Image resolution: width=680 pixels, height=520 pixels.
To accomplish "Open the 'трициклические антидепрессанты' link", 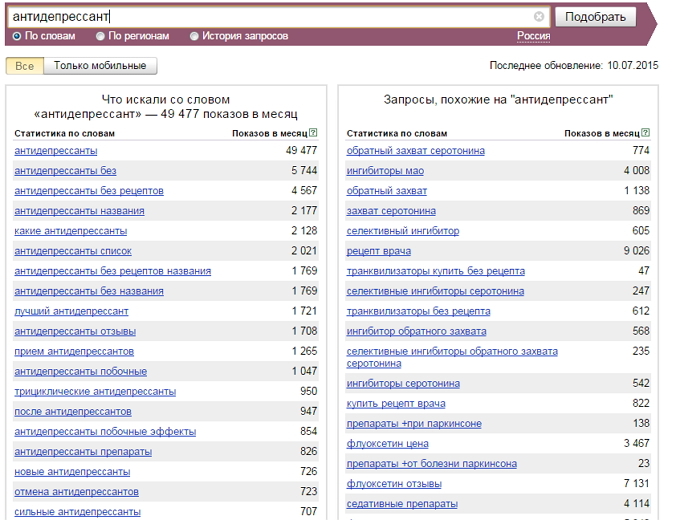I will pos(95,392).
